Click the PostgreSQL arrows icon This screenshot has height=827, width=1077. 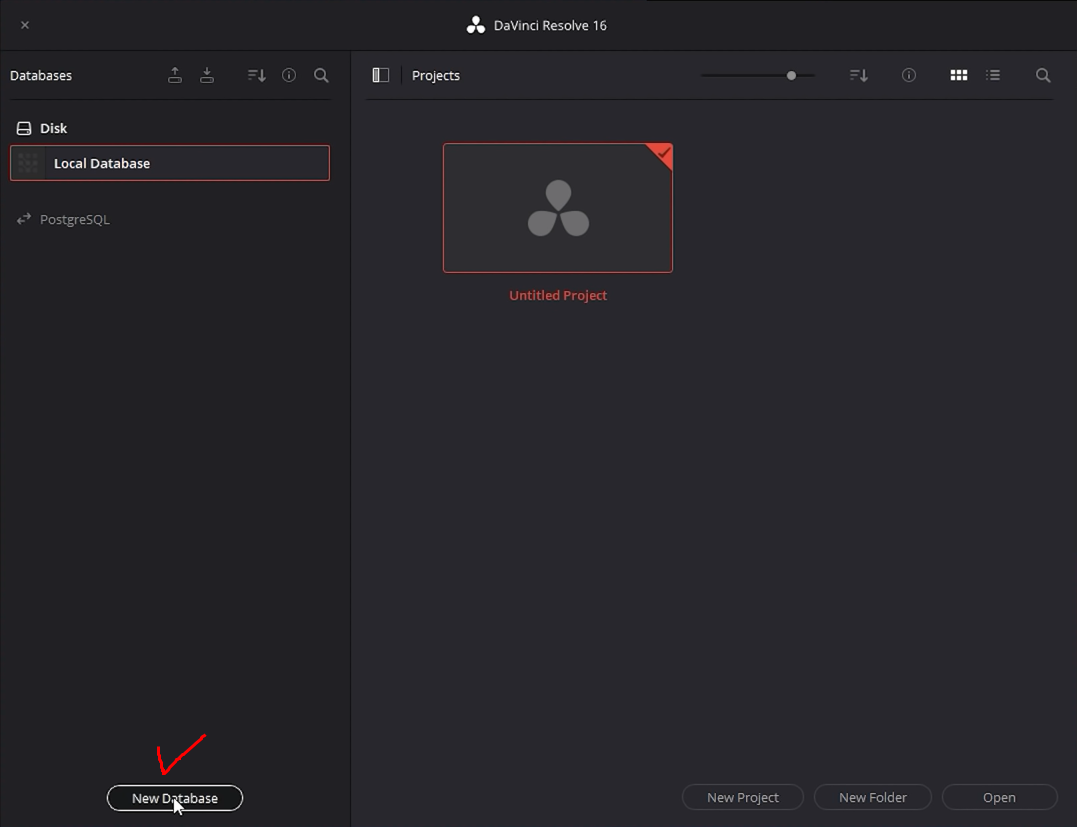tap(24, 219)
